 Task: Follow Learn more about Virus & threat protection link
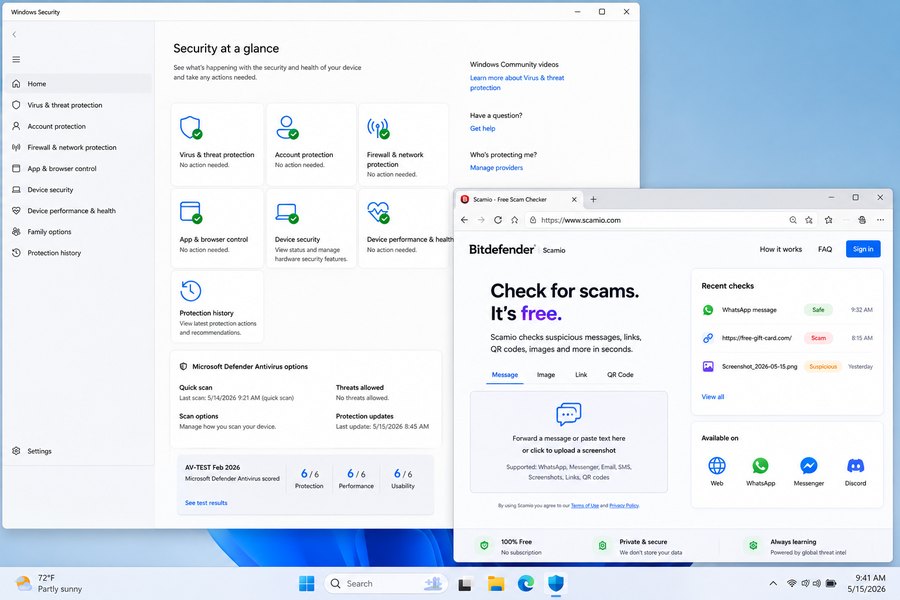[x=517, y=83]
